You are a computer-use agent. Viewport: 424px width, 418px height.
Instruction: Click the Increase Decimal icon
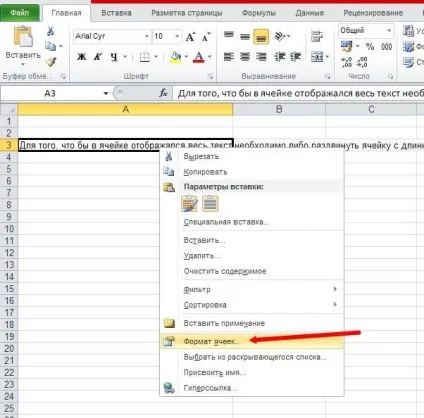click(346, 62)
